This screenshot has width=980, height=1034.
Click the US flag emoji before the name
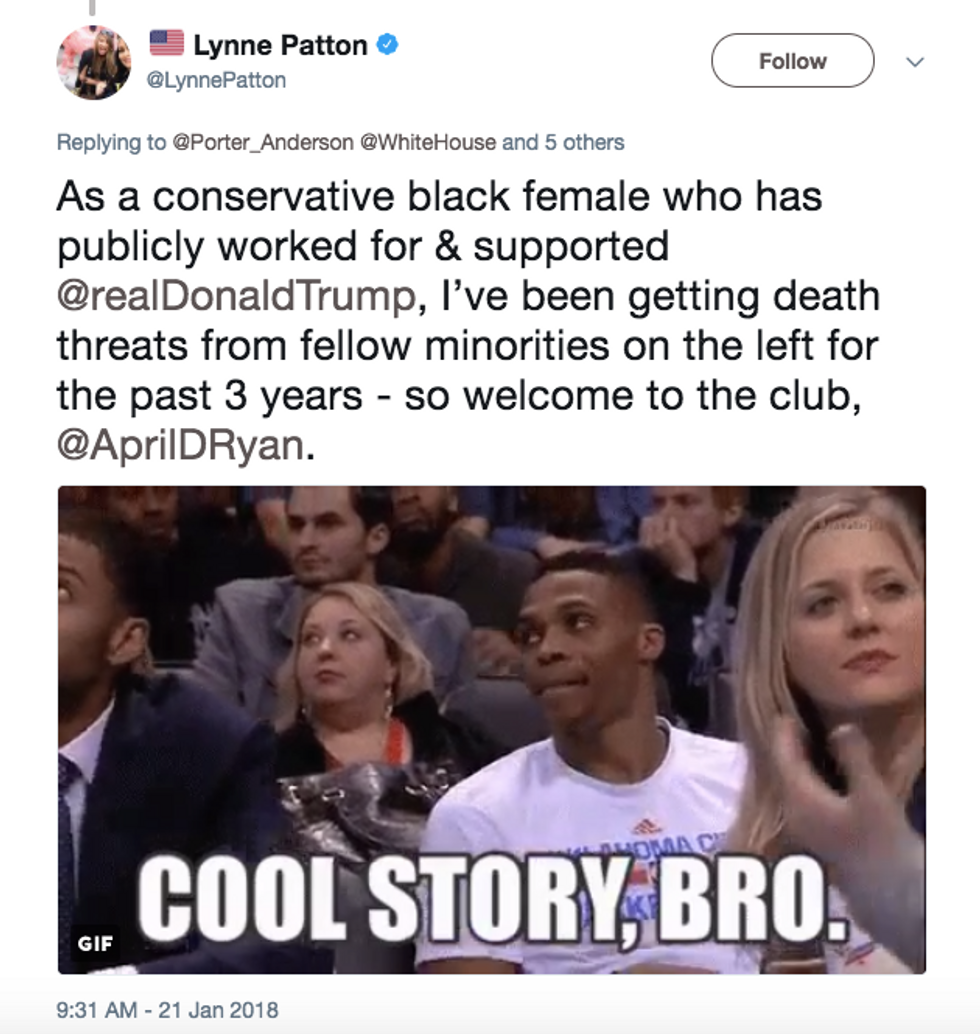(x=167, y=43)
